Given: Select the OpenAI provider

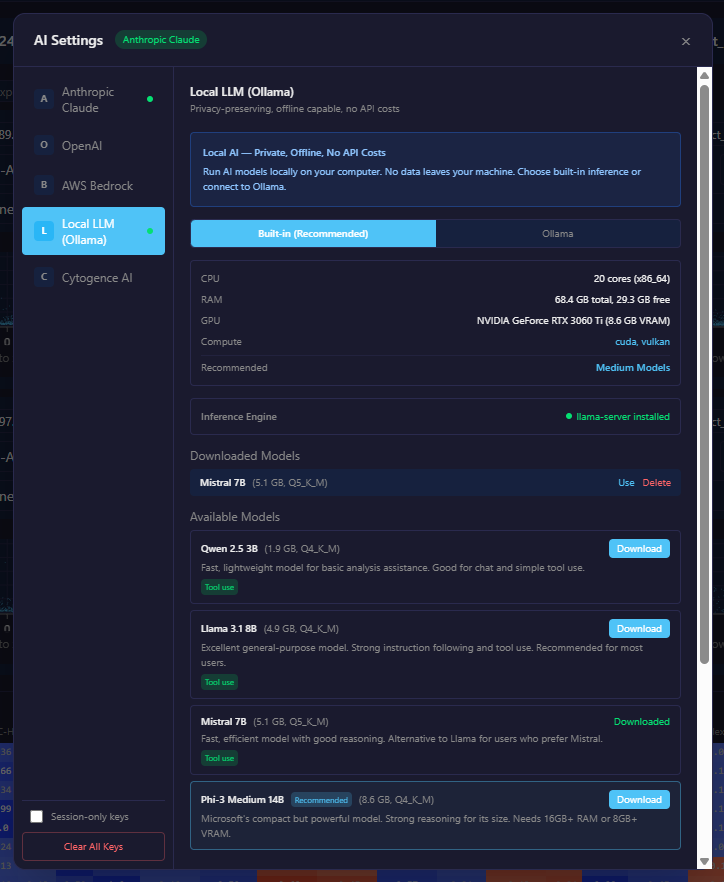Looking at the screenshot, I should (93, 145).
